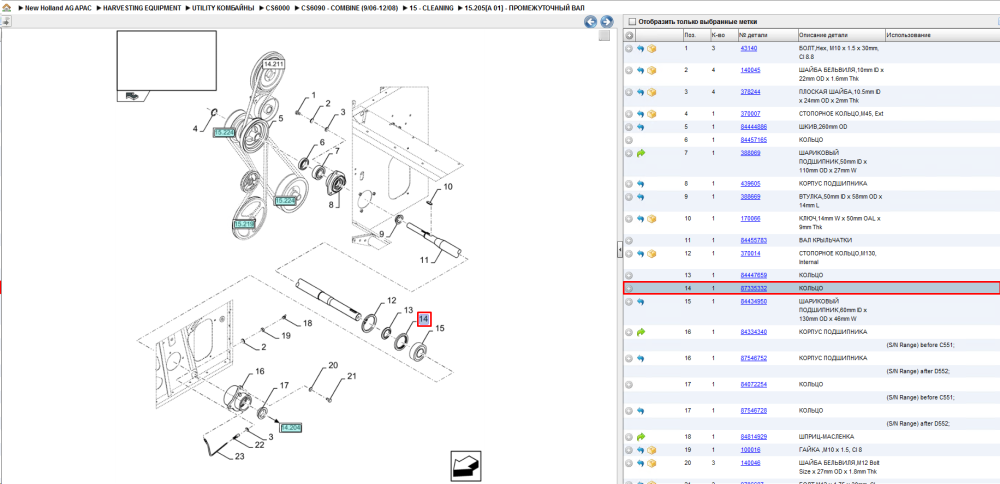
Task: Open 15 - CLEANING breadcrumb
Action: [x=431, y=8]
